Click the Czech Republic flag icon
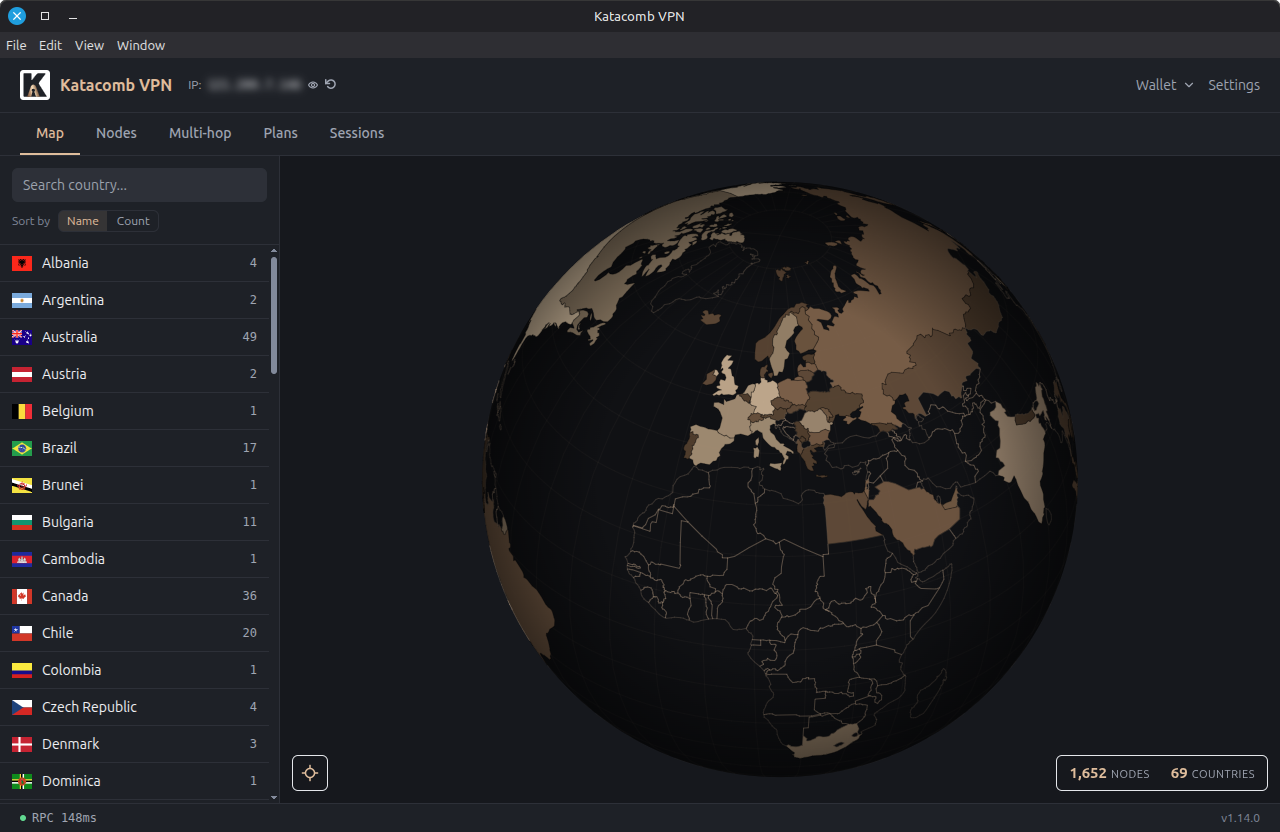The image size is (1280, 832). 22,707
